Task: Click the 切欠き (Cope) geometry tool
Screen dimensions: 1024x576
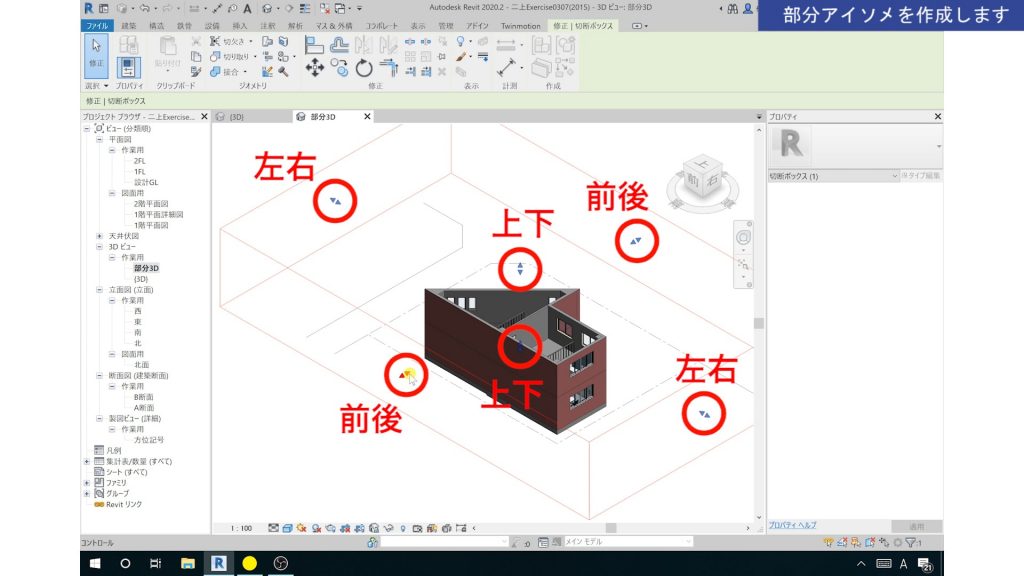Action: coord(221,41)
